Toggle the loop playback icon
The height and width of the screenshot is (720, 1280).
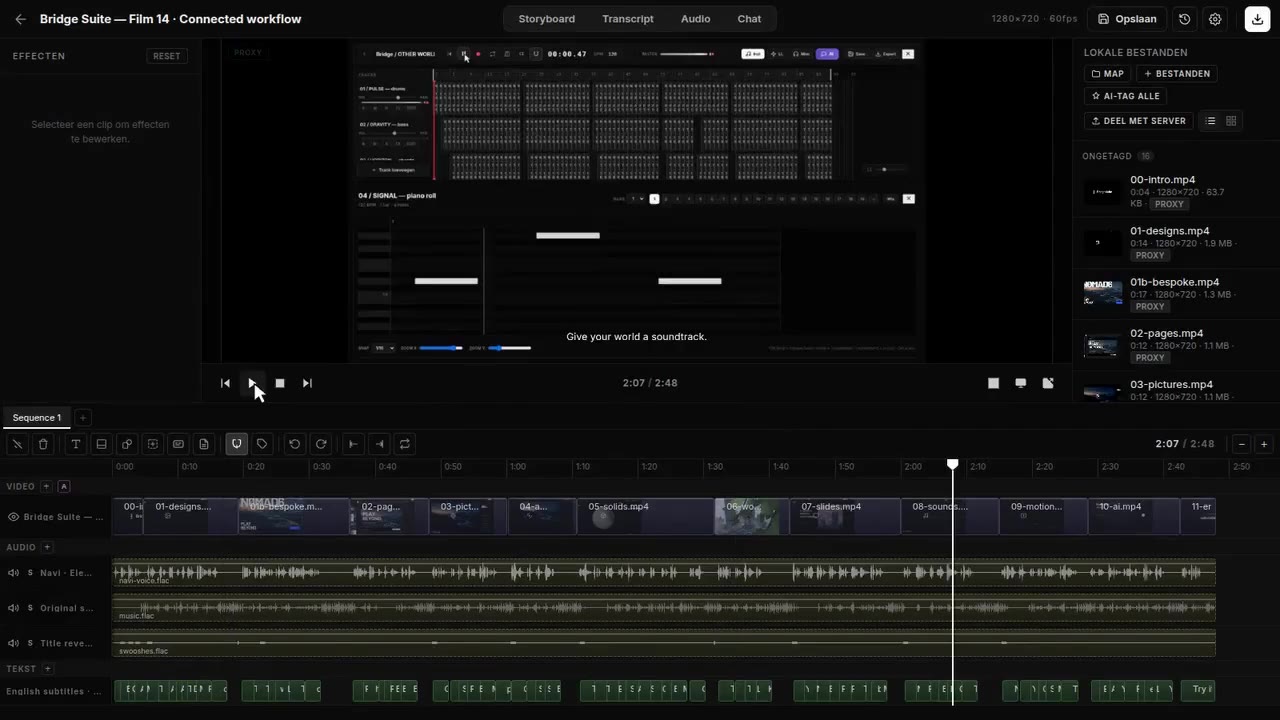405,444
